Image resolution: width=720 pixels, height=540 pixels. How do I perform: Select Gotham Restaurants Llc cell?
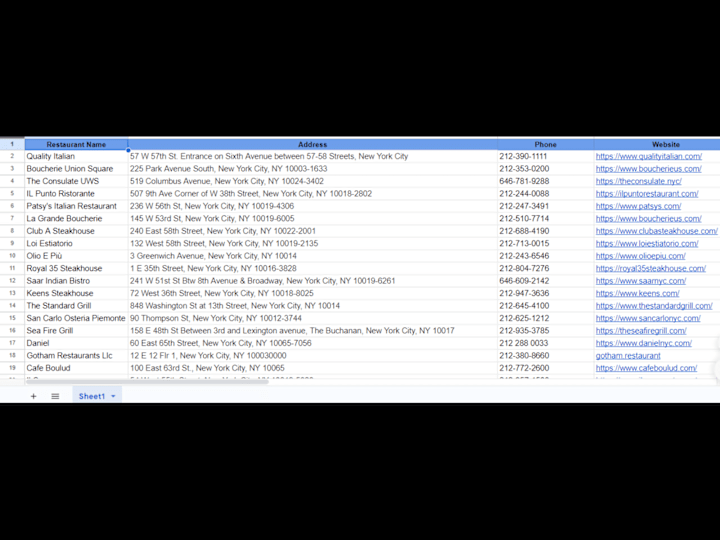point(76,355)
